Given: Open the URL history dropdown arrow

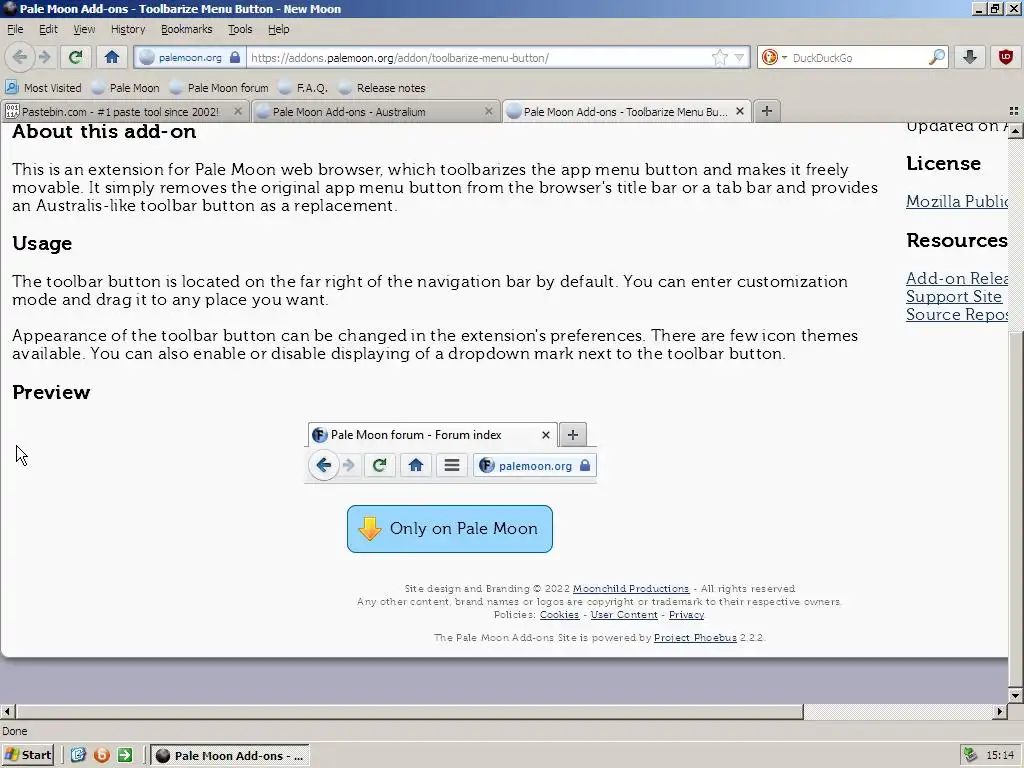Looking at the screenshot, I should (x=739, y=57).
